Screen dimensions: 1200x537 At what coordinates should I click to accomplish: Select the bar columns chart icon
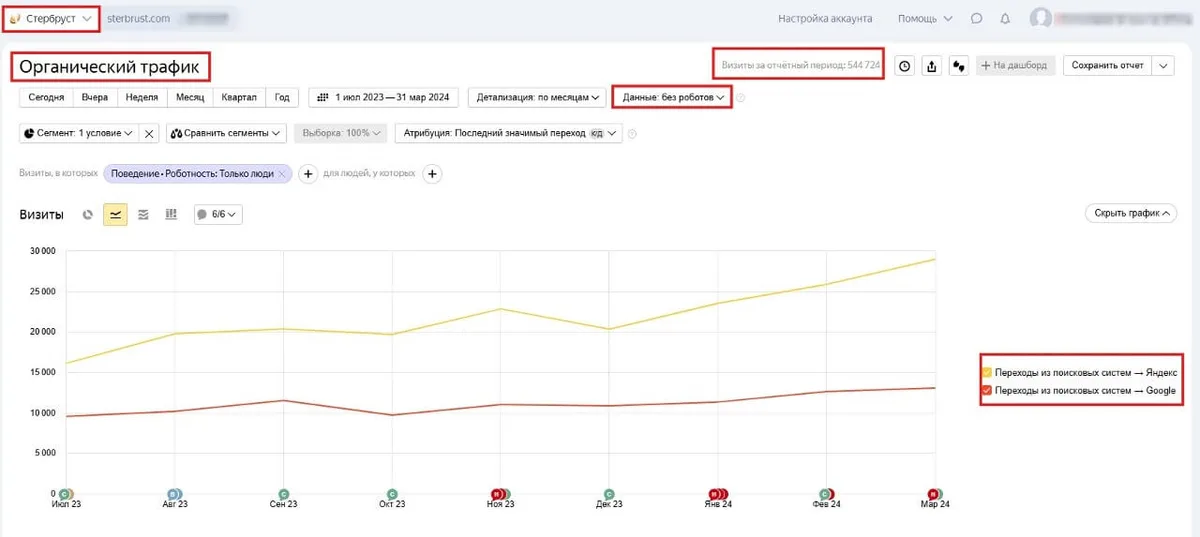(x=171, y=214)
